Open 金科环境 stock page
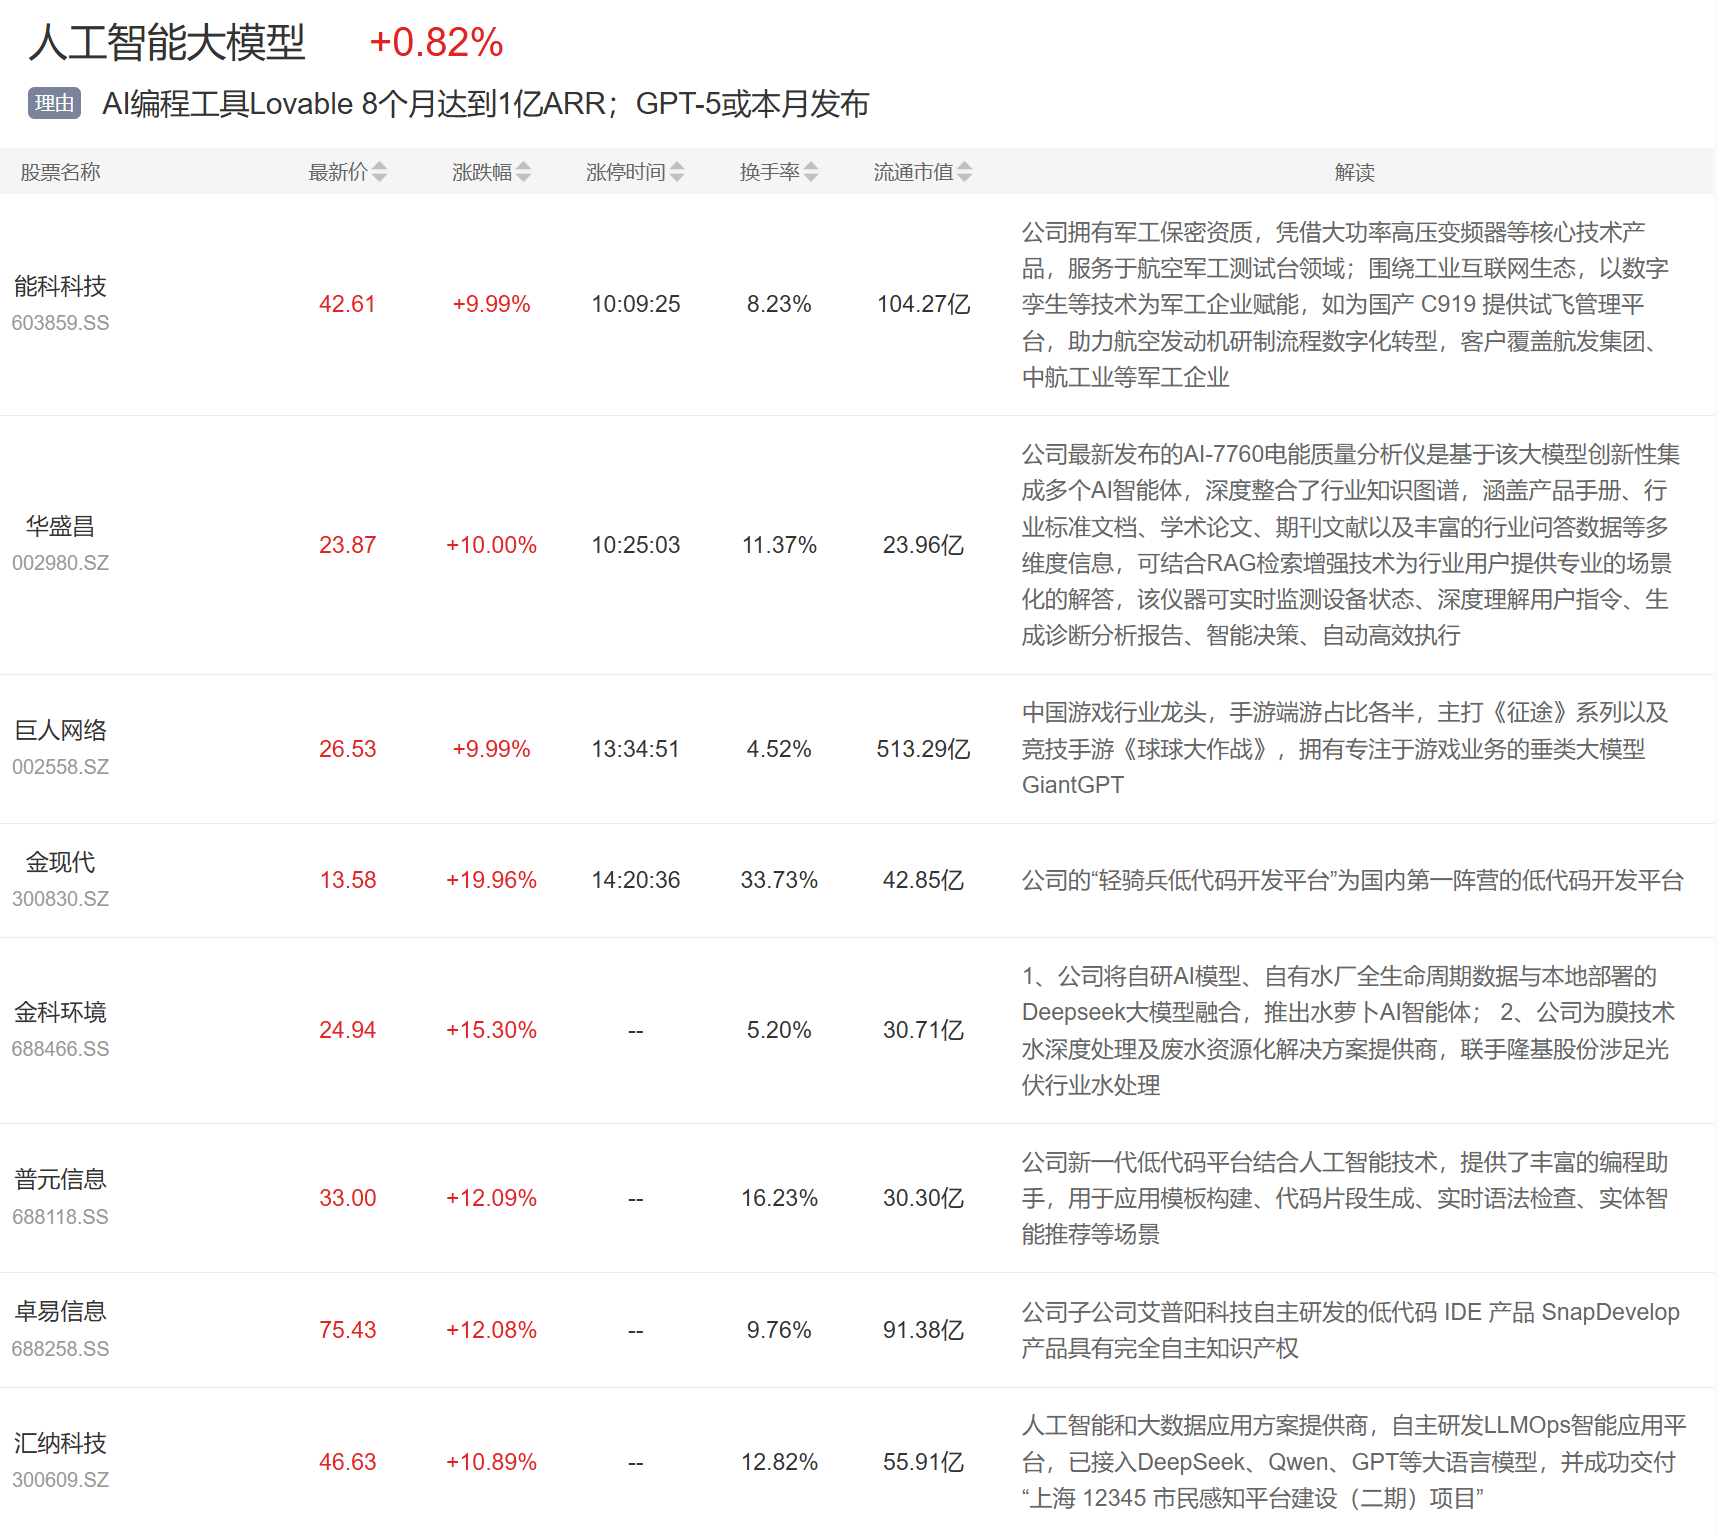1717x1534 pixels. pos(60,1013)
